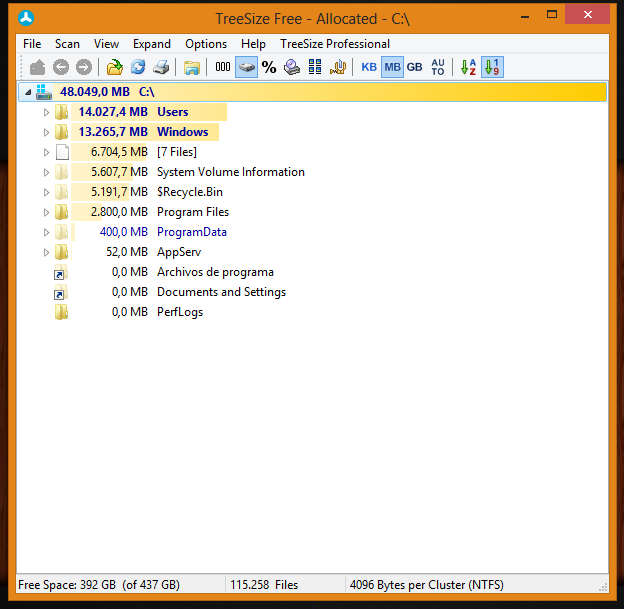
Task: Expand the Program Files folder node
Action: click(x=46, y=212)
